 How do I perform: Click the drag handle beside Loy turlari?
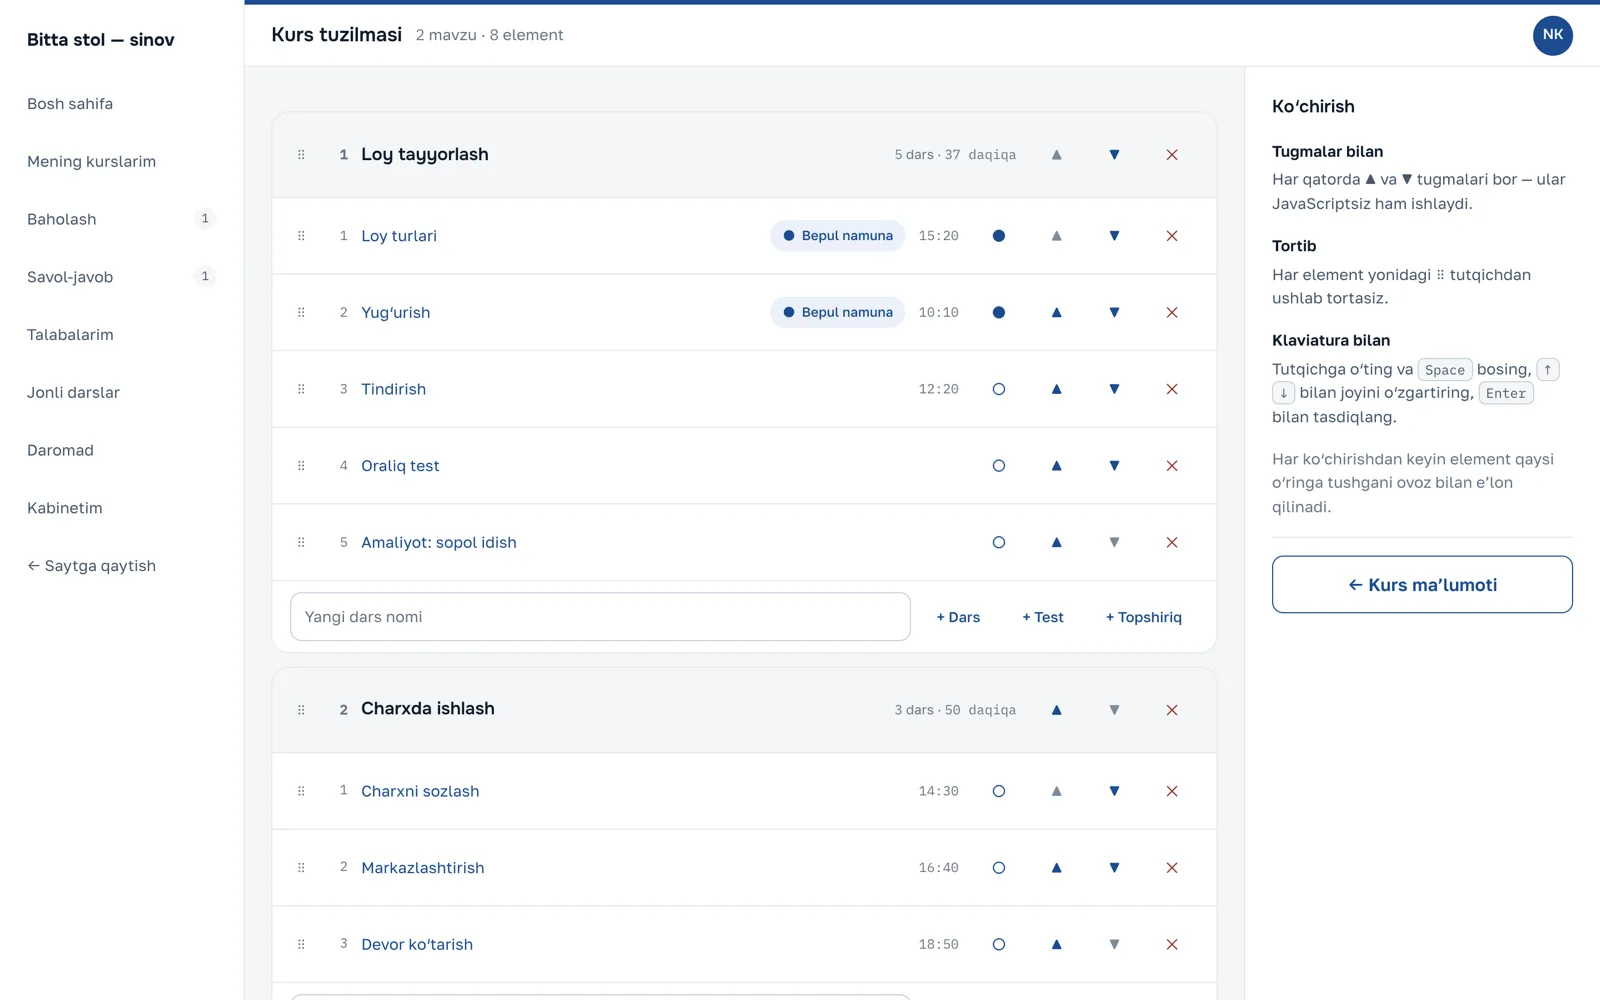click(x=301, y=236)
